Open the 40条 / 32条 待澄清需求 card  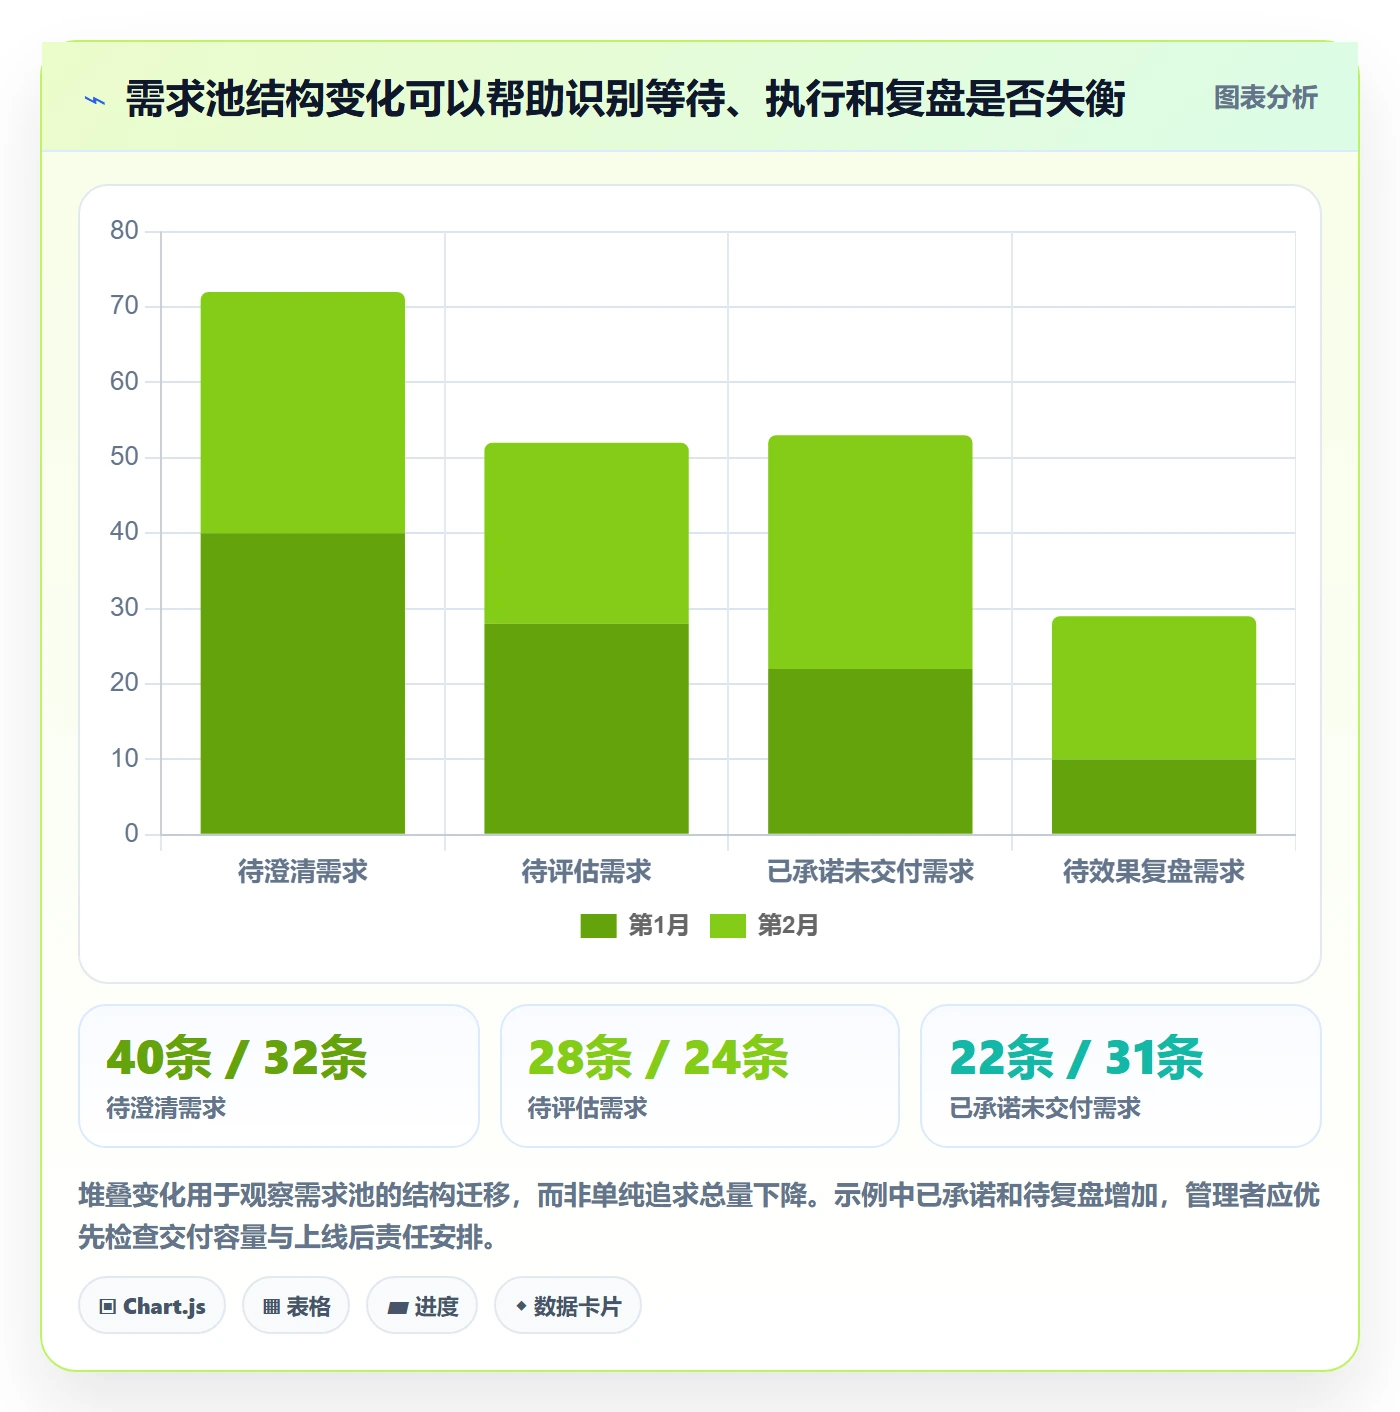(x=279, y=1076)
